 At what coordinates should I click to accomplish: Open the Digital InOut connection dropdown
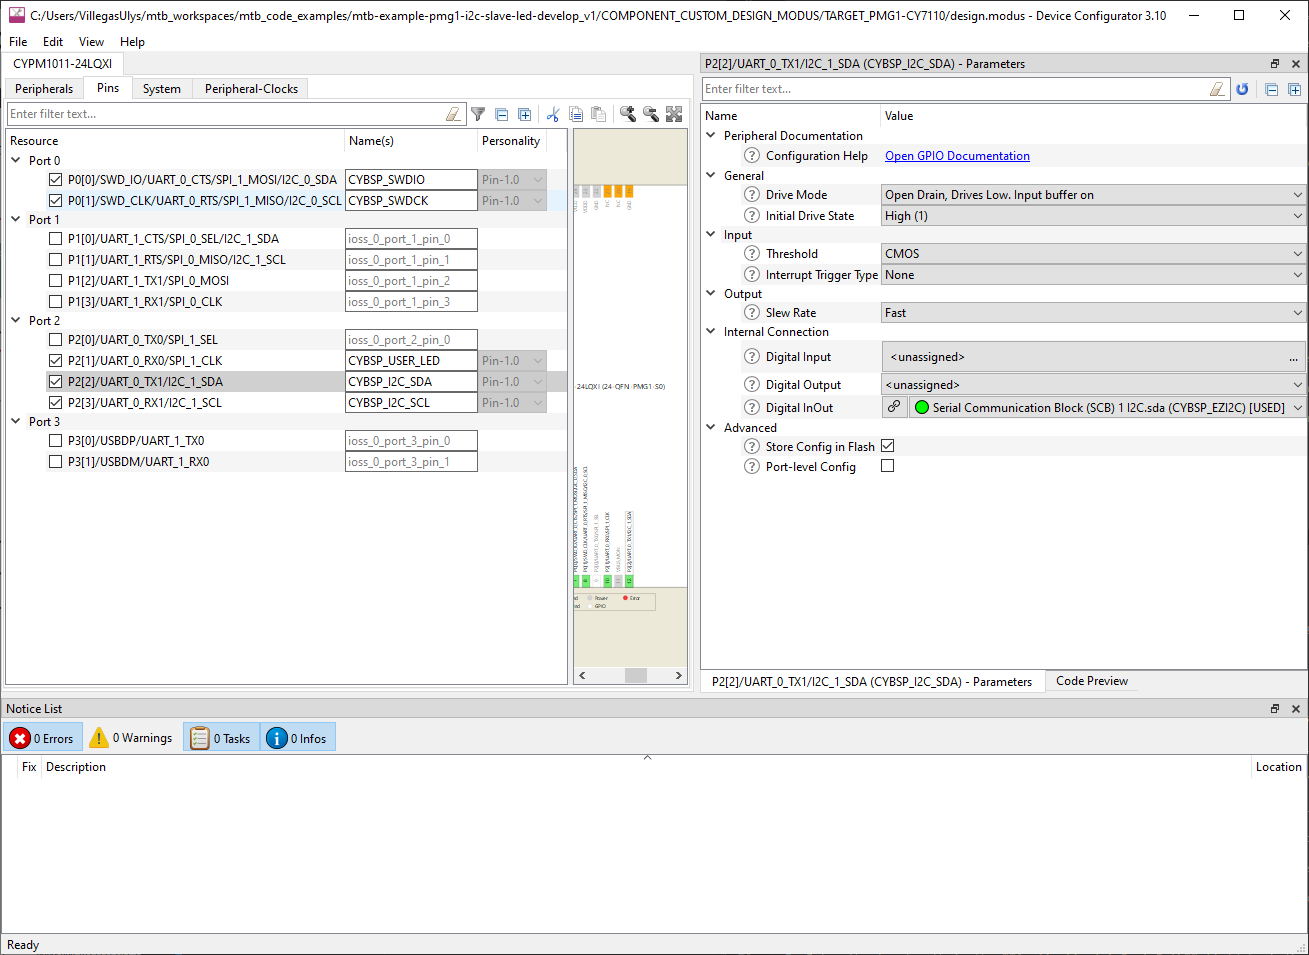click(1108, 407)
